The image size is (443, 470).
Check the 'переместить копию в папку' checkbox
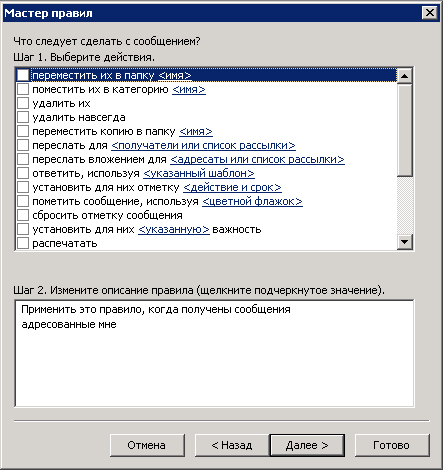pos(23,131)
